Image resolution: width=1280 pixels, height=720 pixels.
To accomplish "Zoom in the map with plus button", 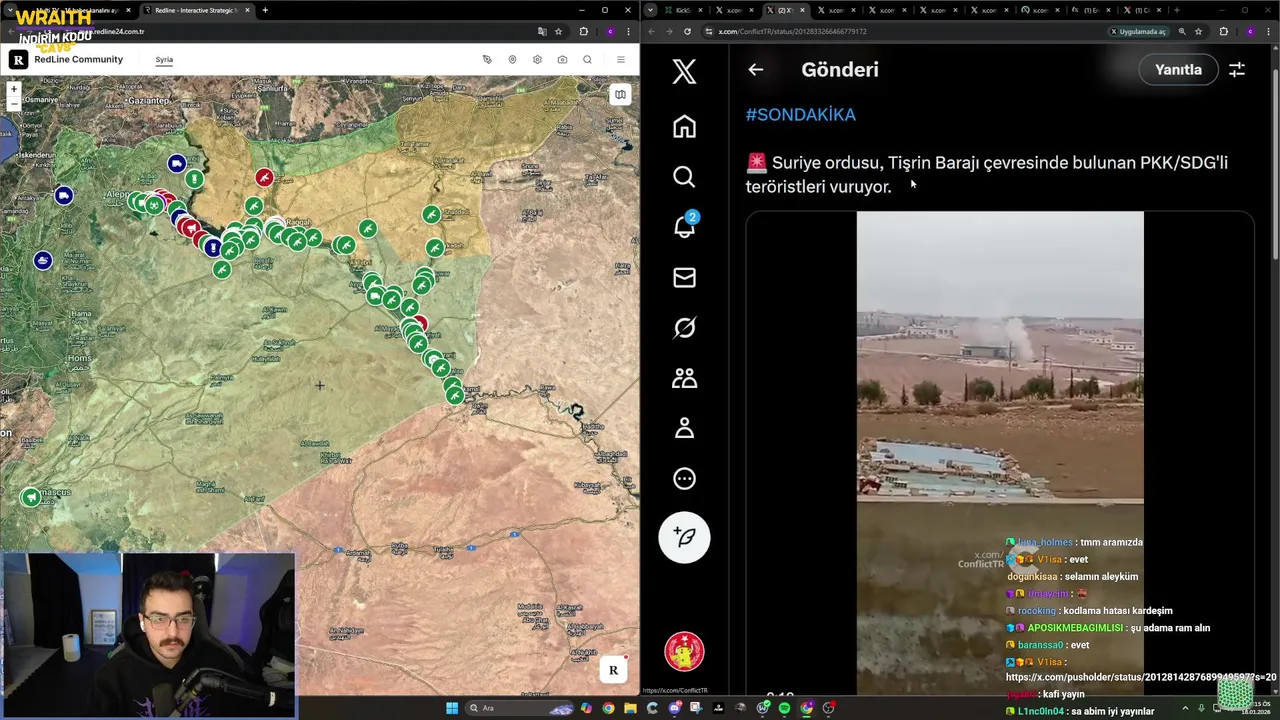I will pos(14,90).
